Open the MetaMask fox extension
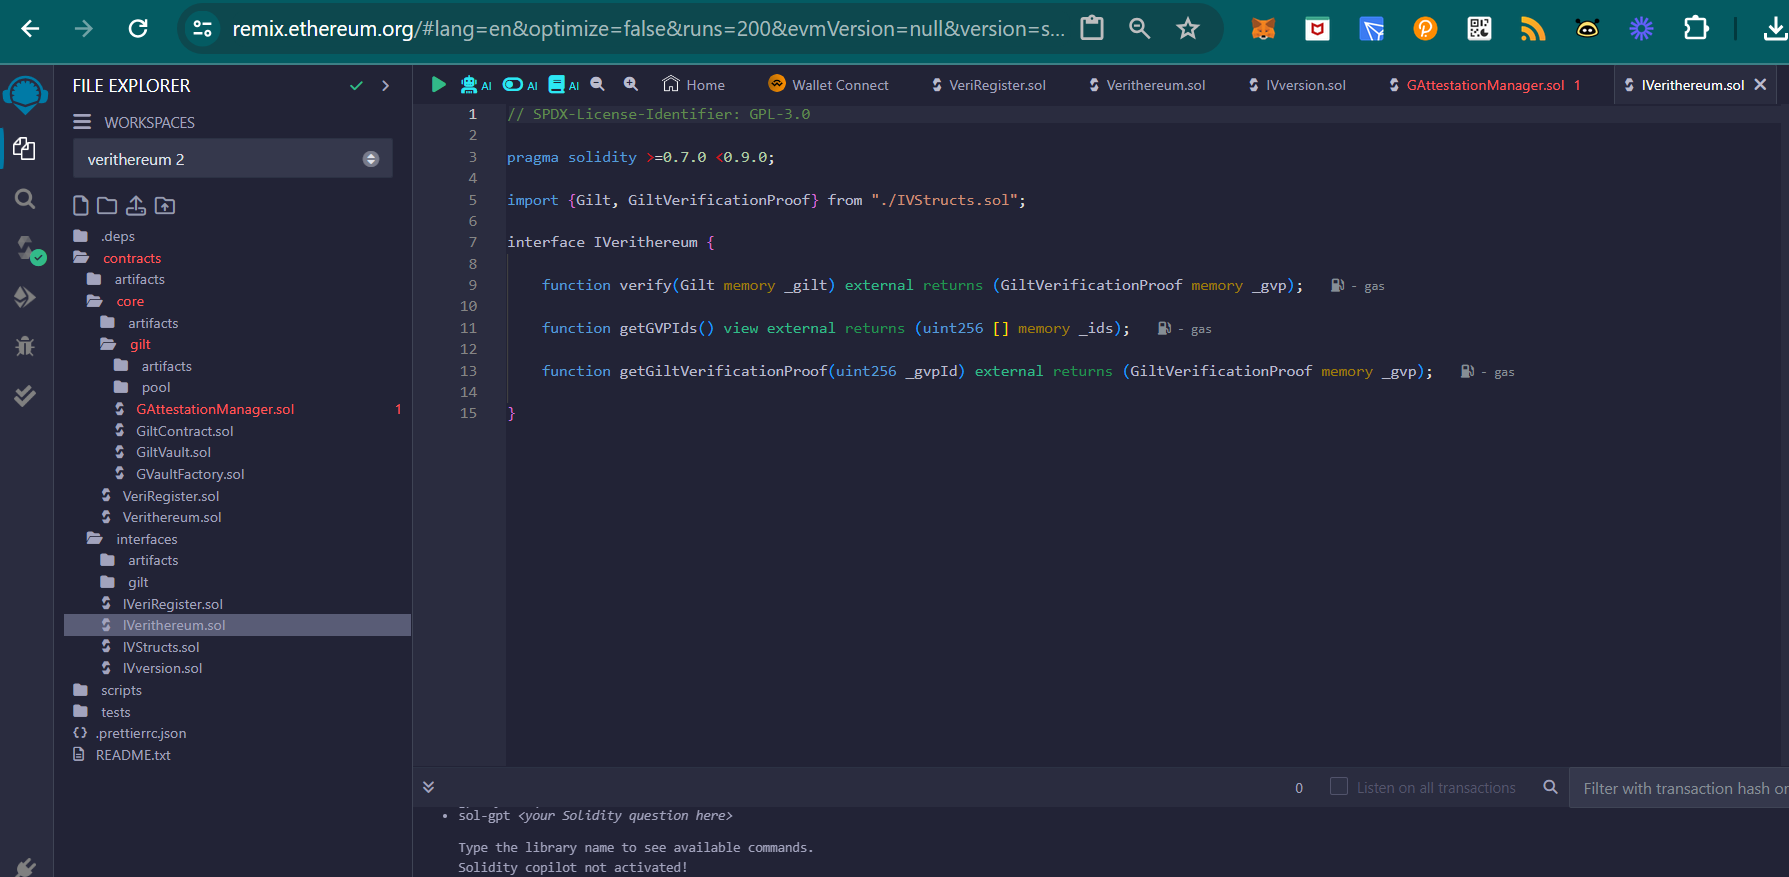1789x877 pixels. pyautogui.click(x=1264, y=29)
